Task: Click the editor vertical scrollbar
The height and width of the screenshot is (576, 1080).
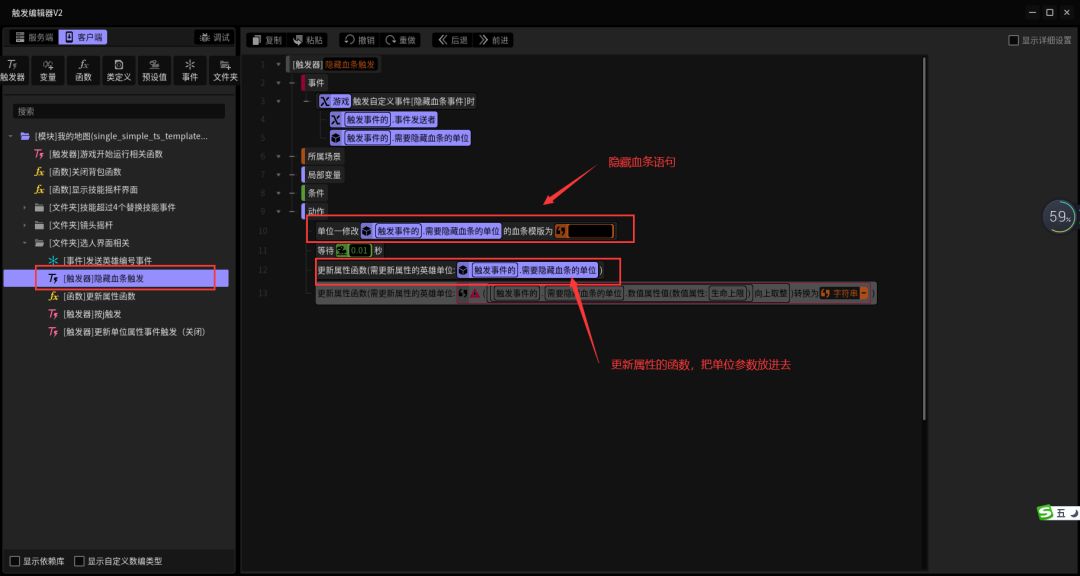Action: pos(924,239)
